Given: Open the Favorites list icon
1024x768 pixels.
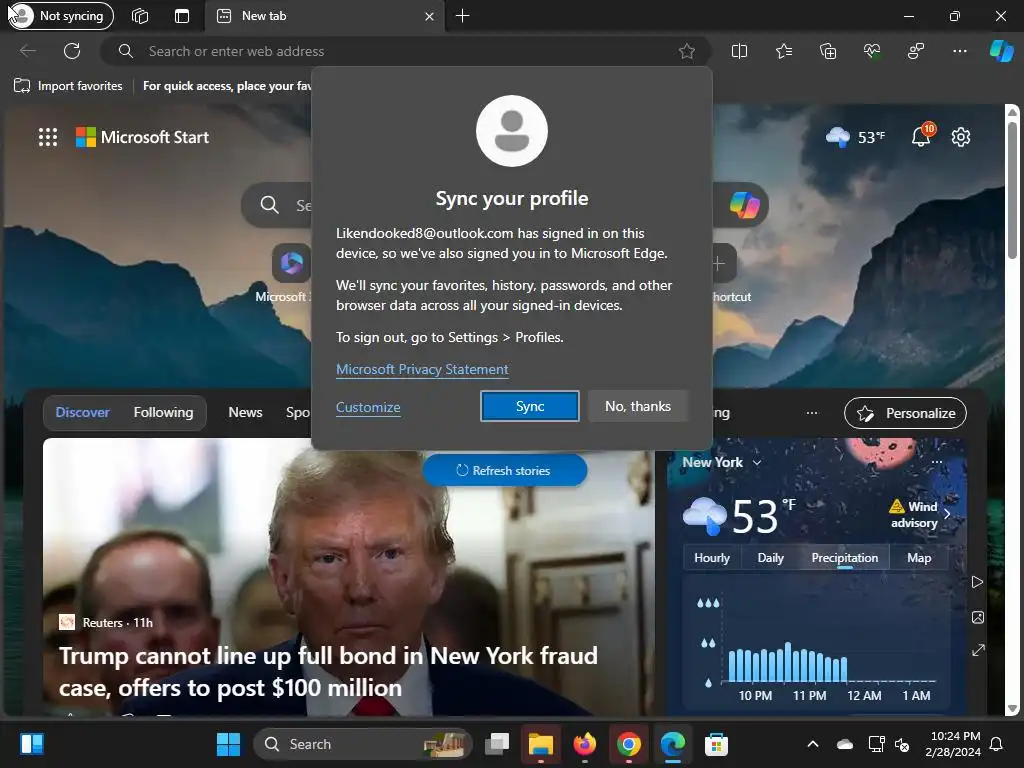Looking at the screenshot, I should [x=784, y=51].
